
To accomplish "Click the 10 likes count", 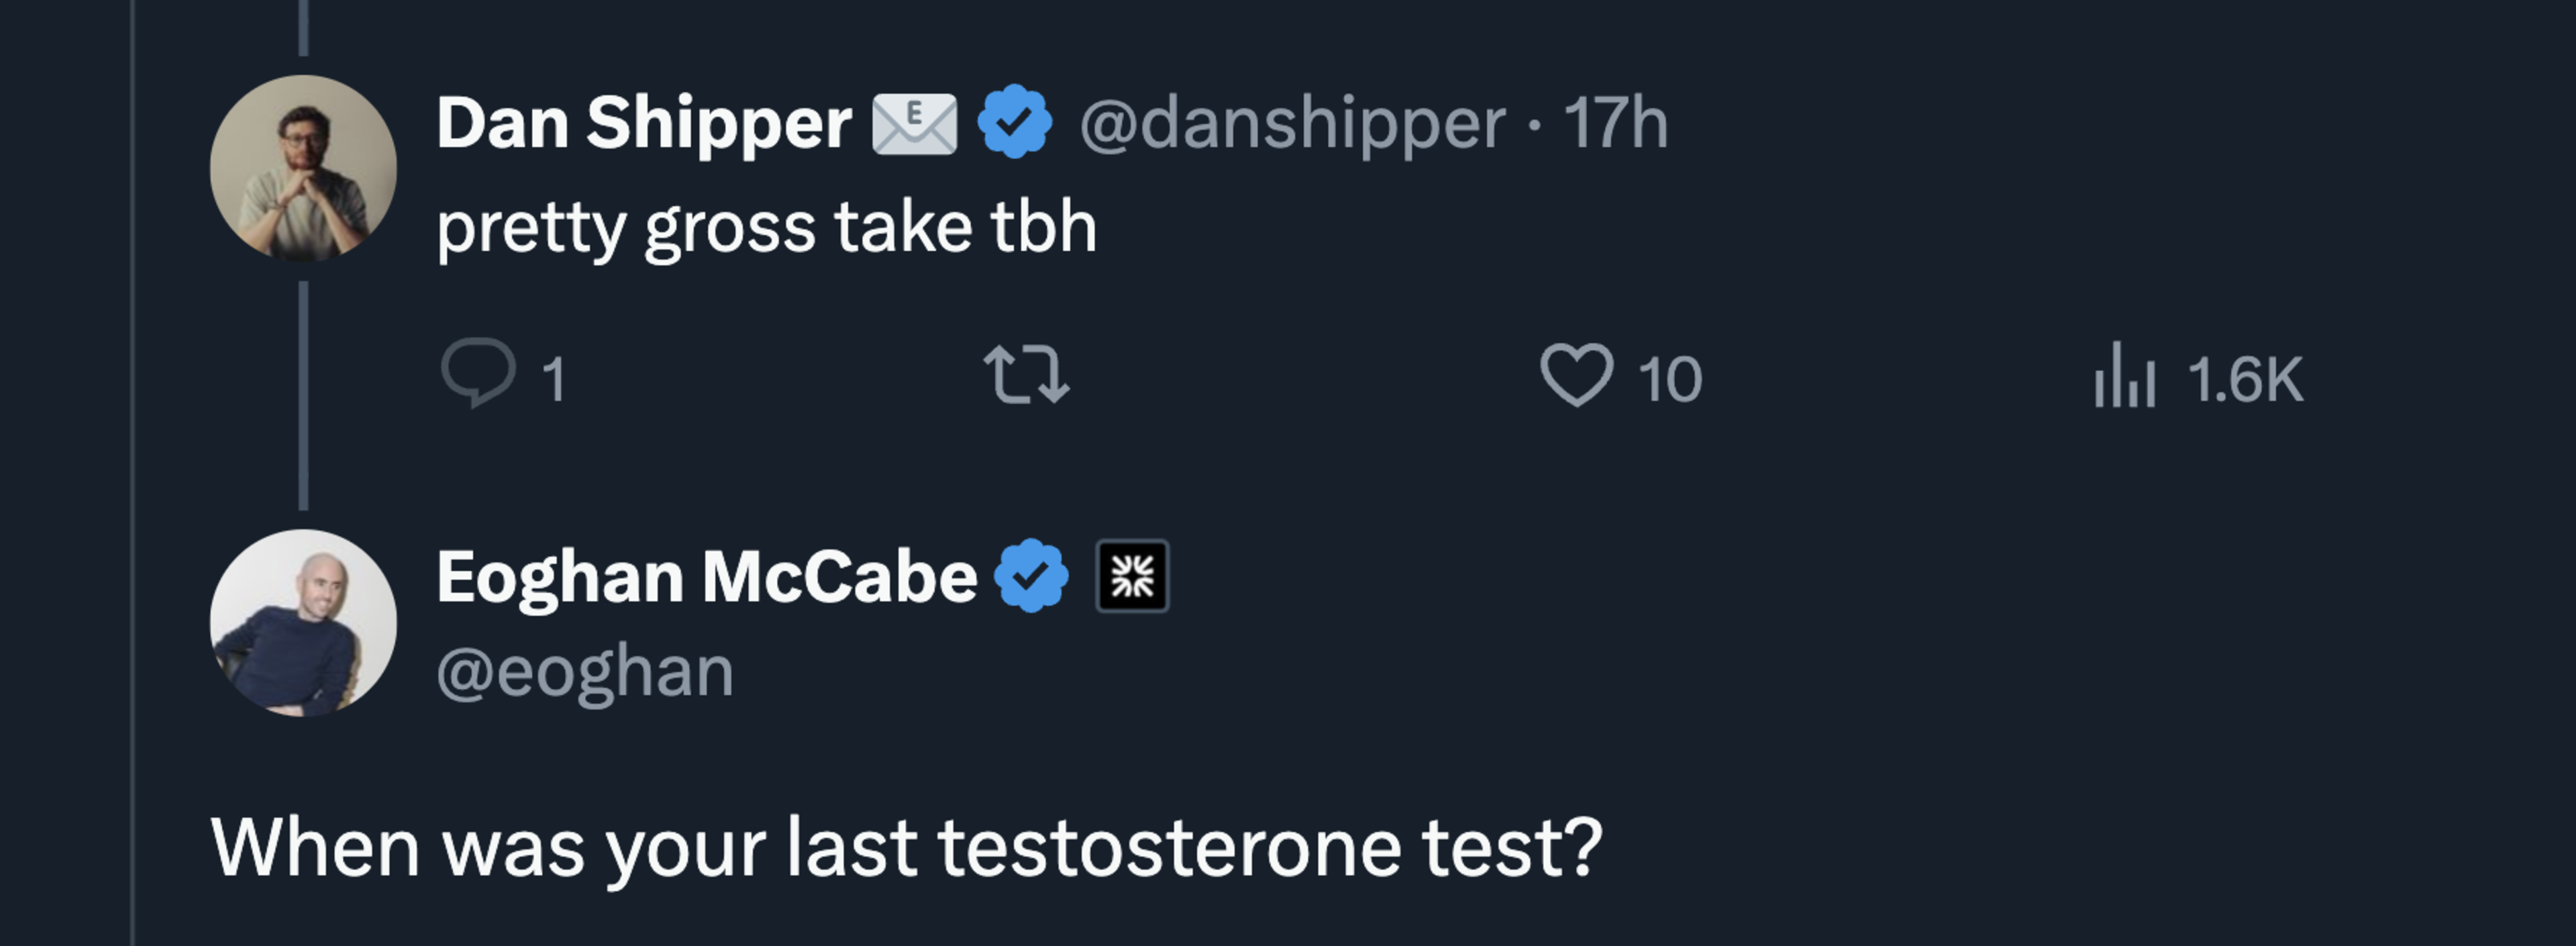I will (x=1669, y=380).
